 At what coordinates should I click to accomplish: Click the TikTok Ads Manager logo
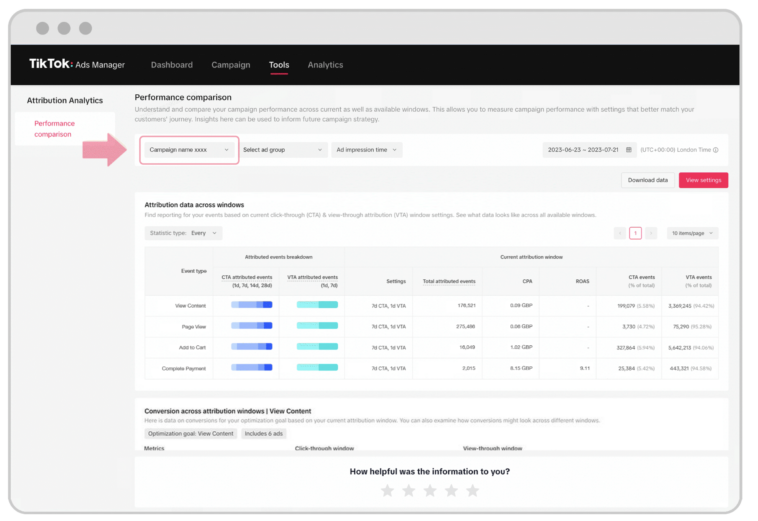point(77,65)
